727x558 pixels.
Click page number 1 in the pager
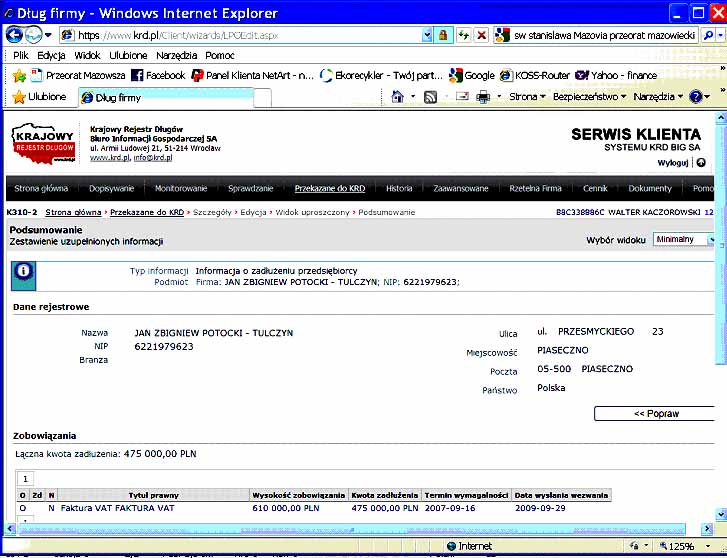click(x=26, y=479)
